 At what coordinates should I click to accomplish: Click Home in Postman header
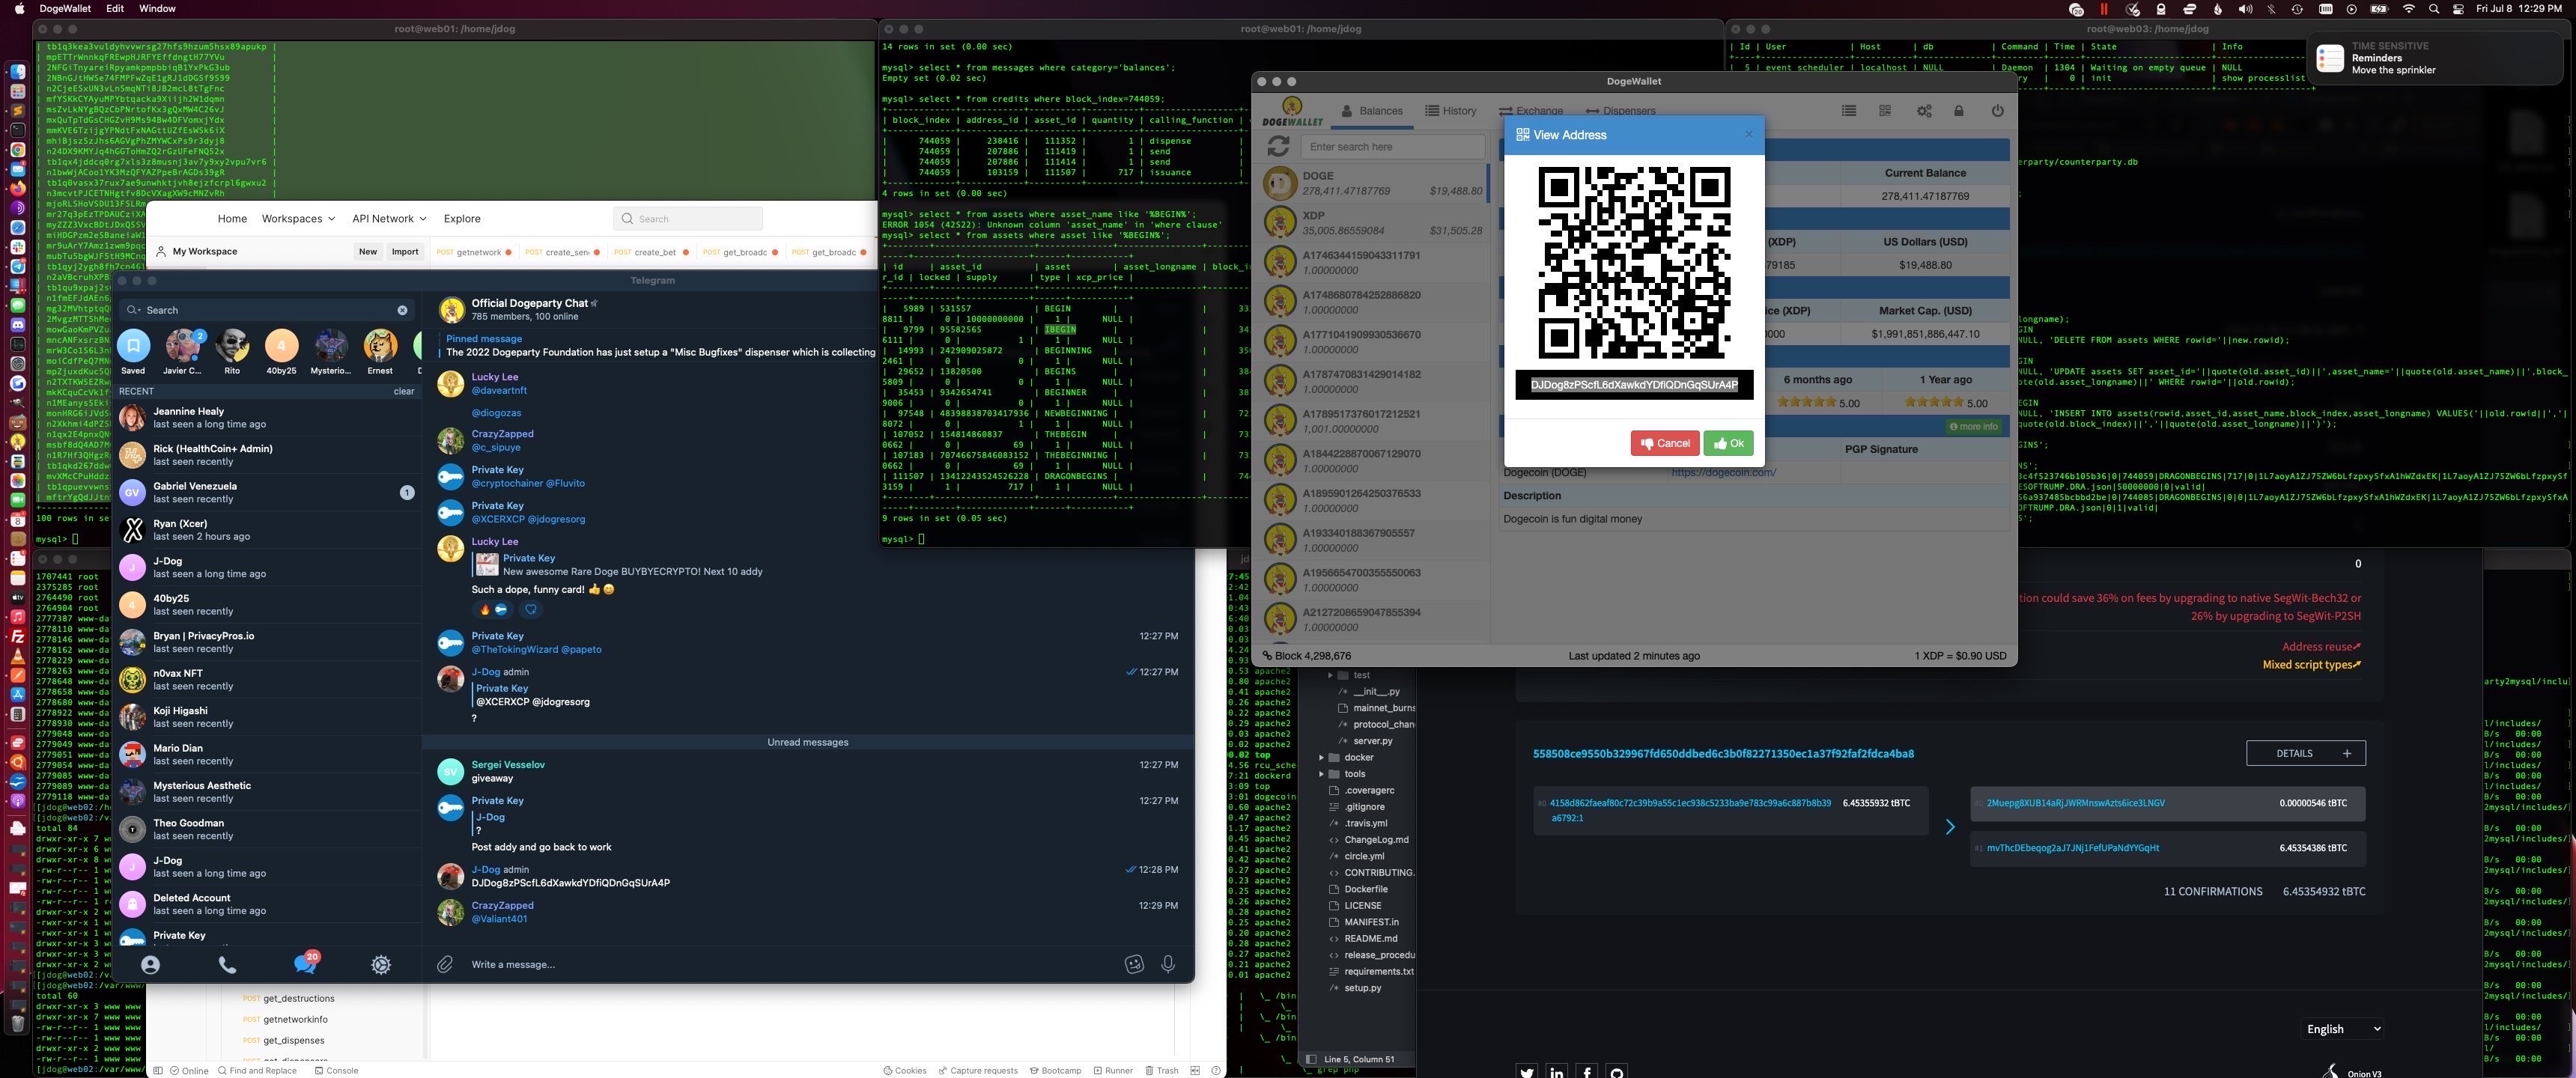pyautogui.click(x=232, y=218)
